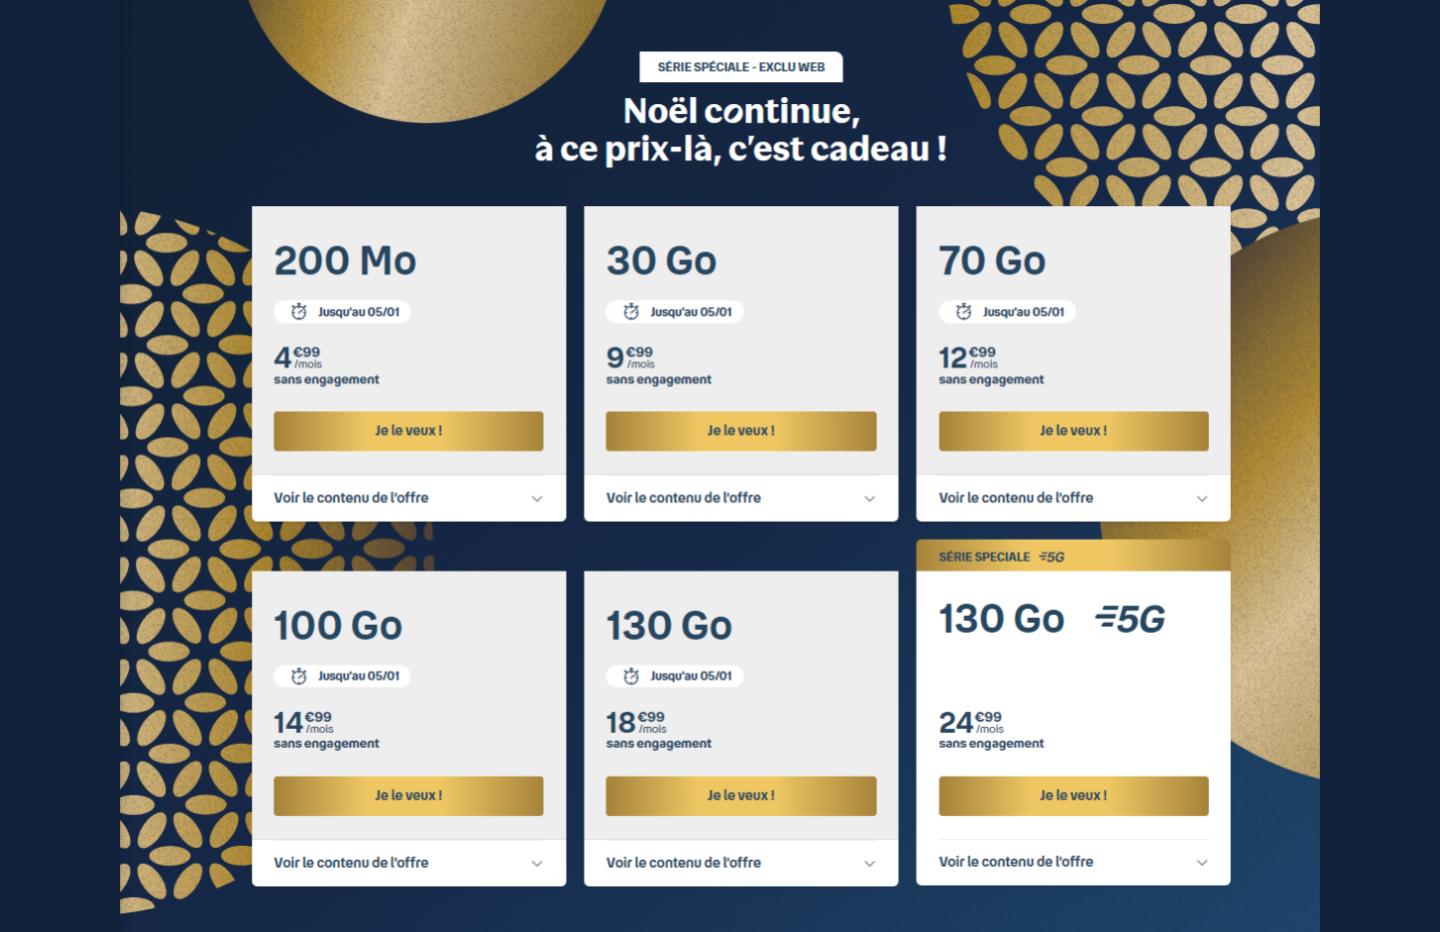
Task: Click the 'Série Spéciale - Exclu Web' badge
Action: 741,67
